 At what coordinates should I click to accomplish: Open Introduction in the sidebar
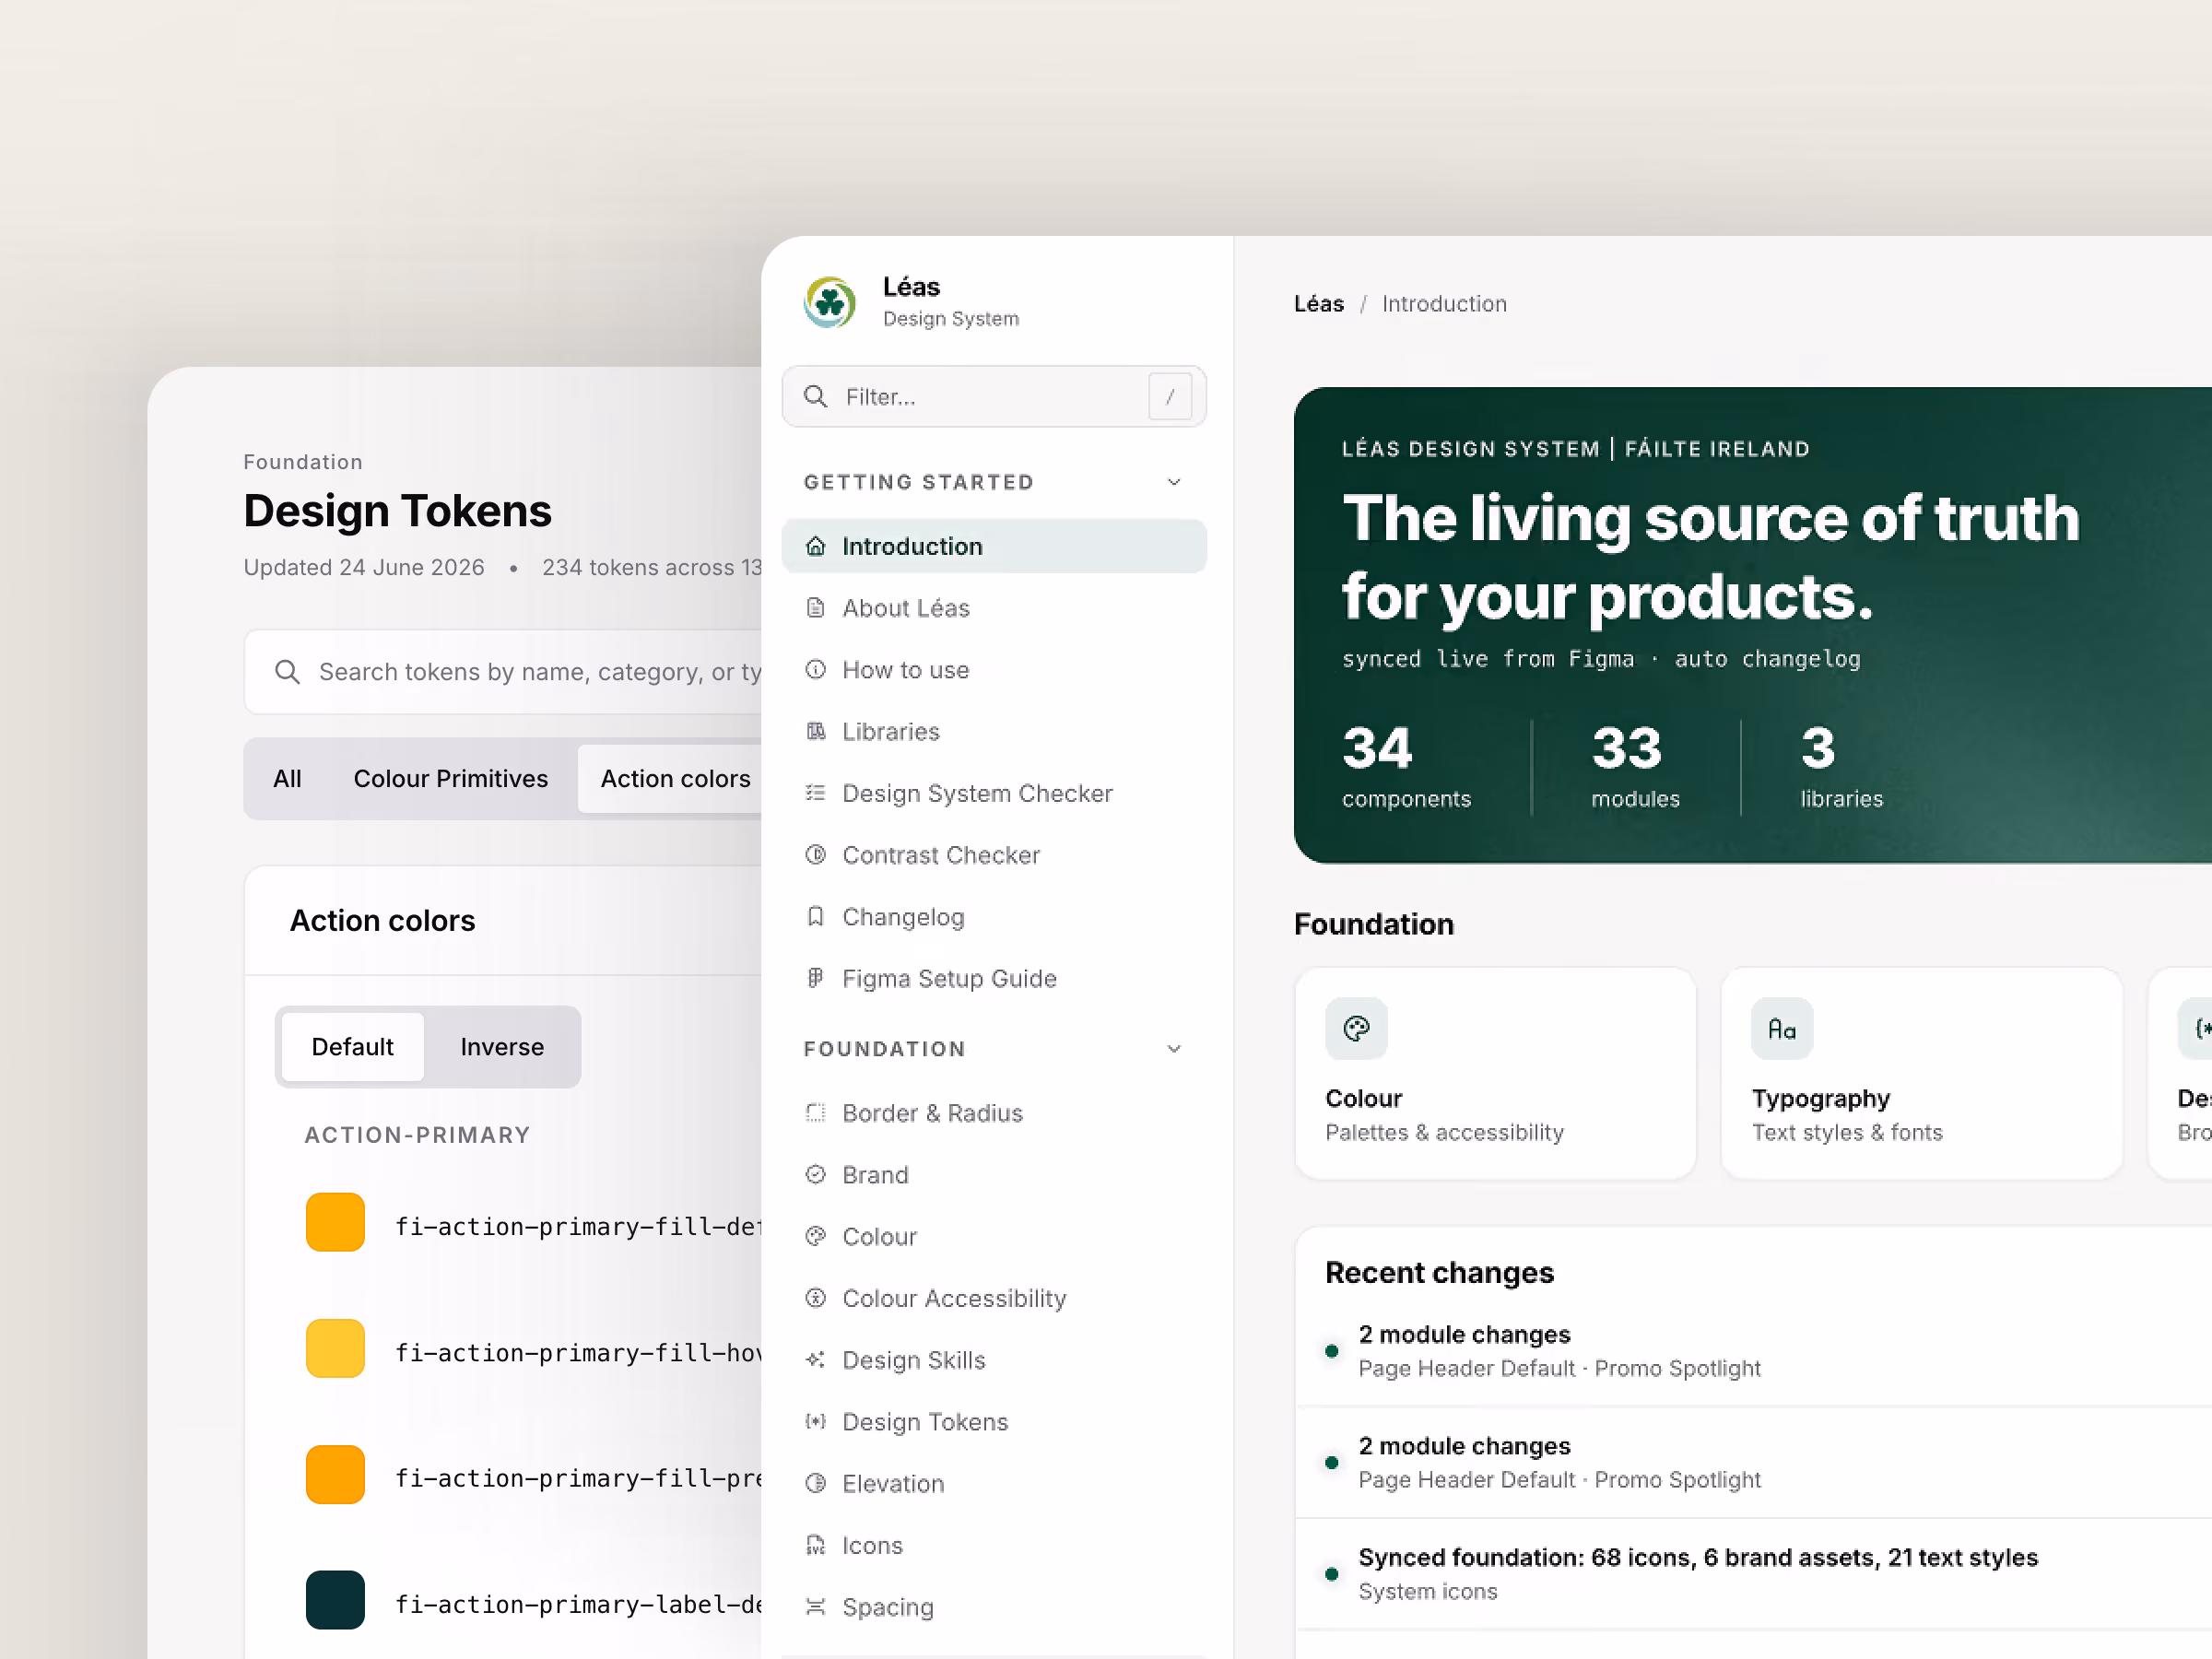click(994, 546)
